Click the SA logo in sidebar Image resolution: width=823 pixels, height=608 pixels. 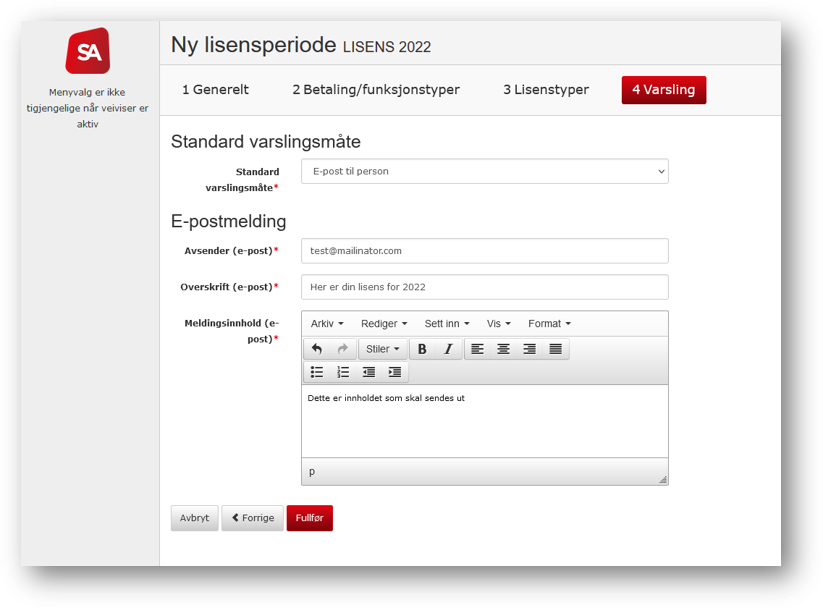(x=88, y=51)
